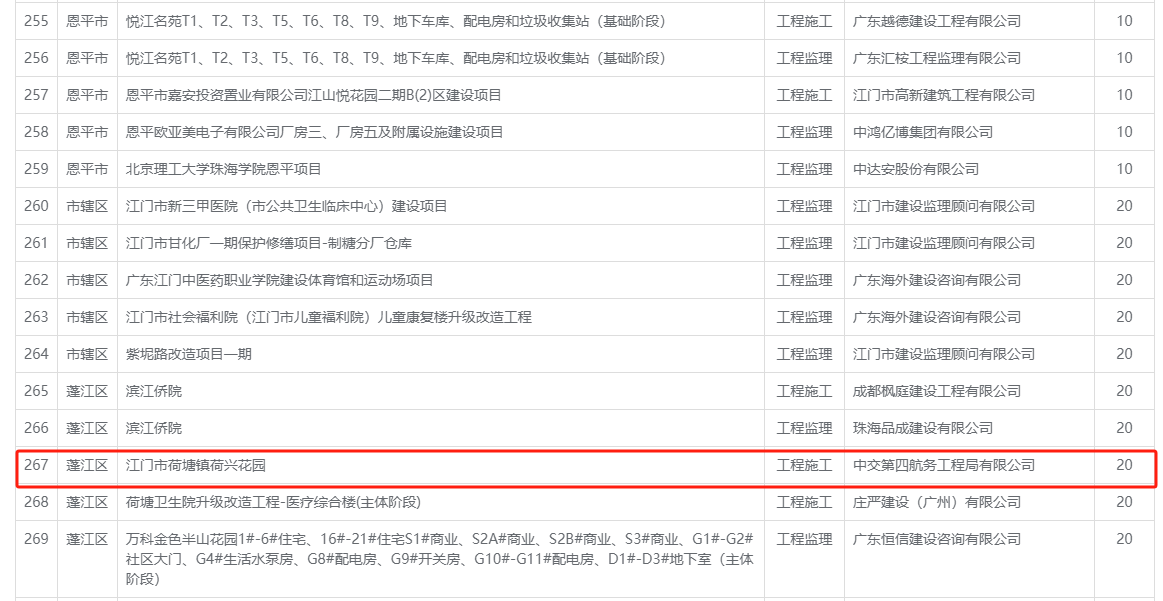Select 恩平市 in row 258

tap(87, 132)
